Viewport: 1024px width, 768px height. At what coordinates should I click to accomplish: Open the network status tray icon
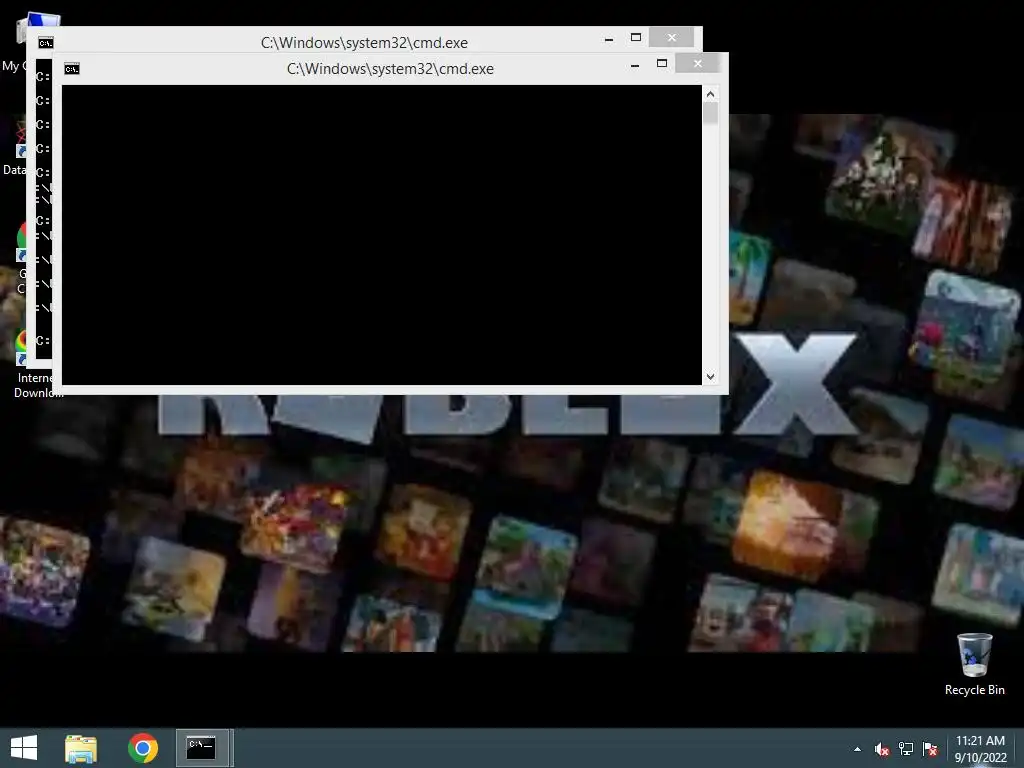(x=906, y=749)
